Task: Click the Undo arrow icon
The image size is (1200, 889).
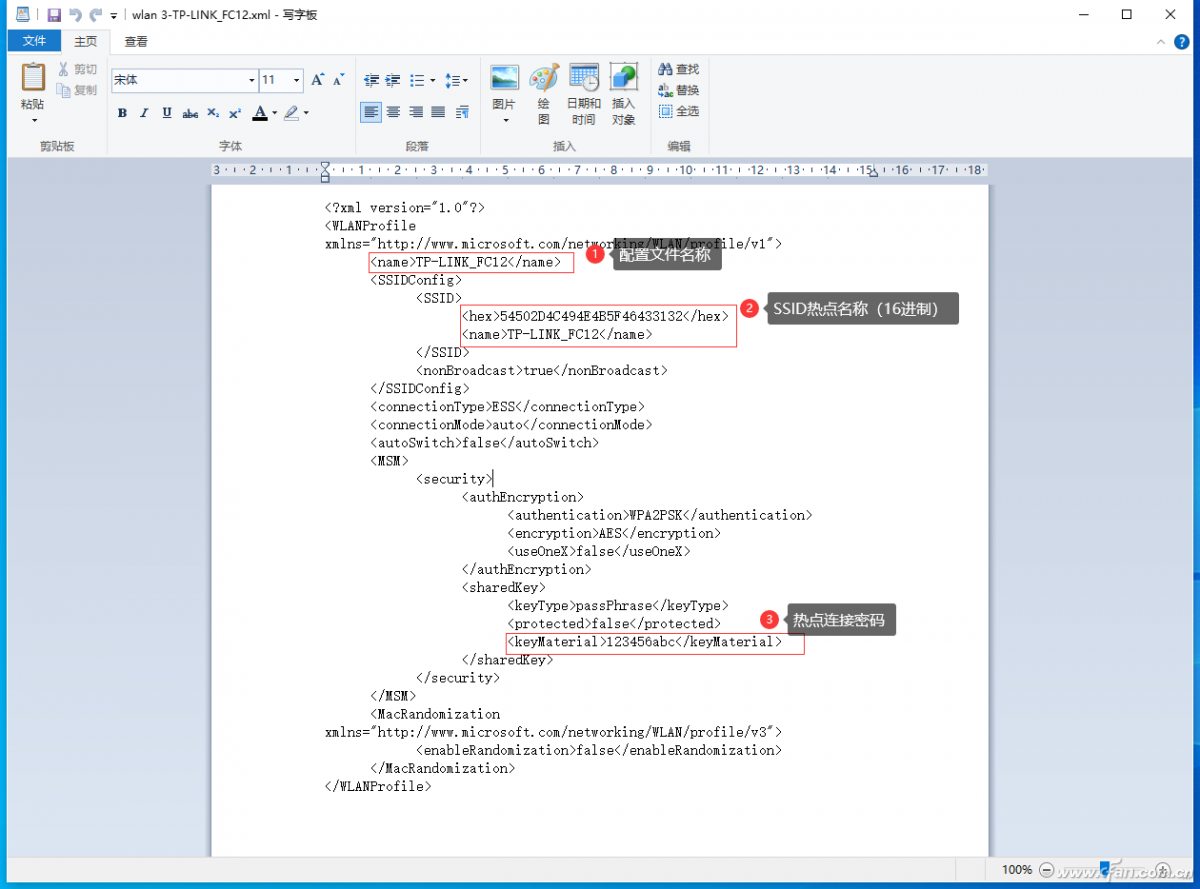Action: point(75,15)
